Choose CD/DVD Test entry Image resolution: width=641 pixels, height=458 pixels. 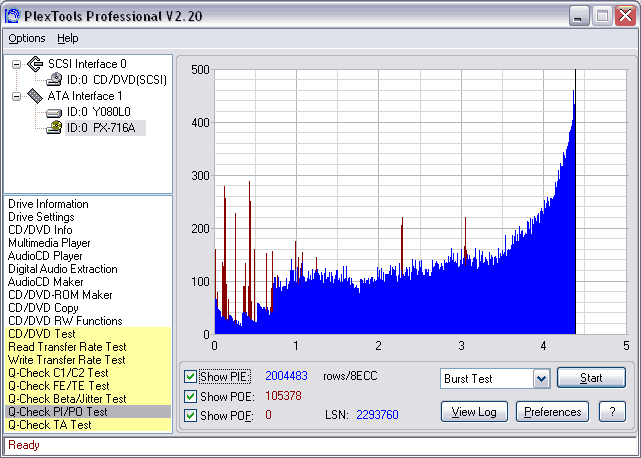point(42,334)
